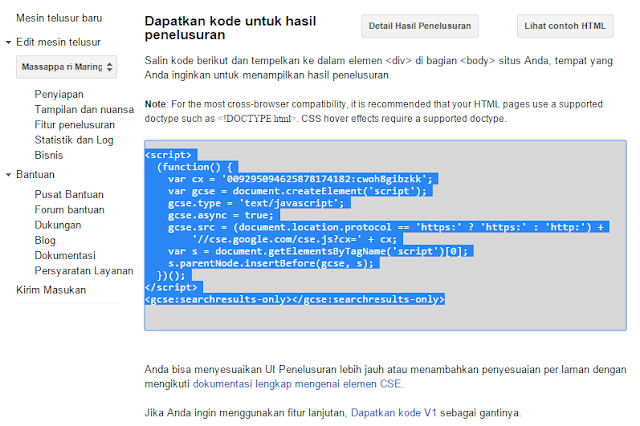The image size is (640, 426).
Task: Open Dokumentasi link in sidebar
Action: [65, 255]
